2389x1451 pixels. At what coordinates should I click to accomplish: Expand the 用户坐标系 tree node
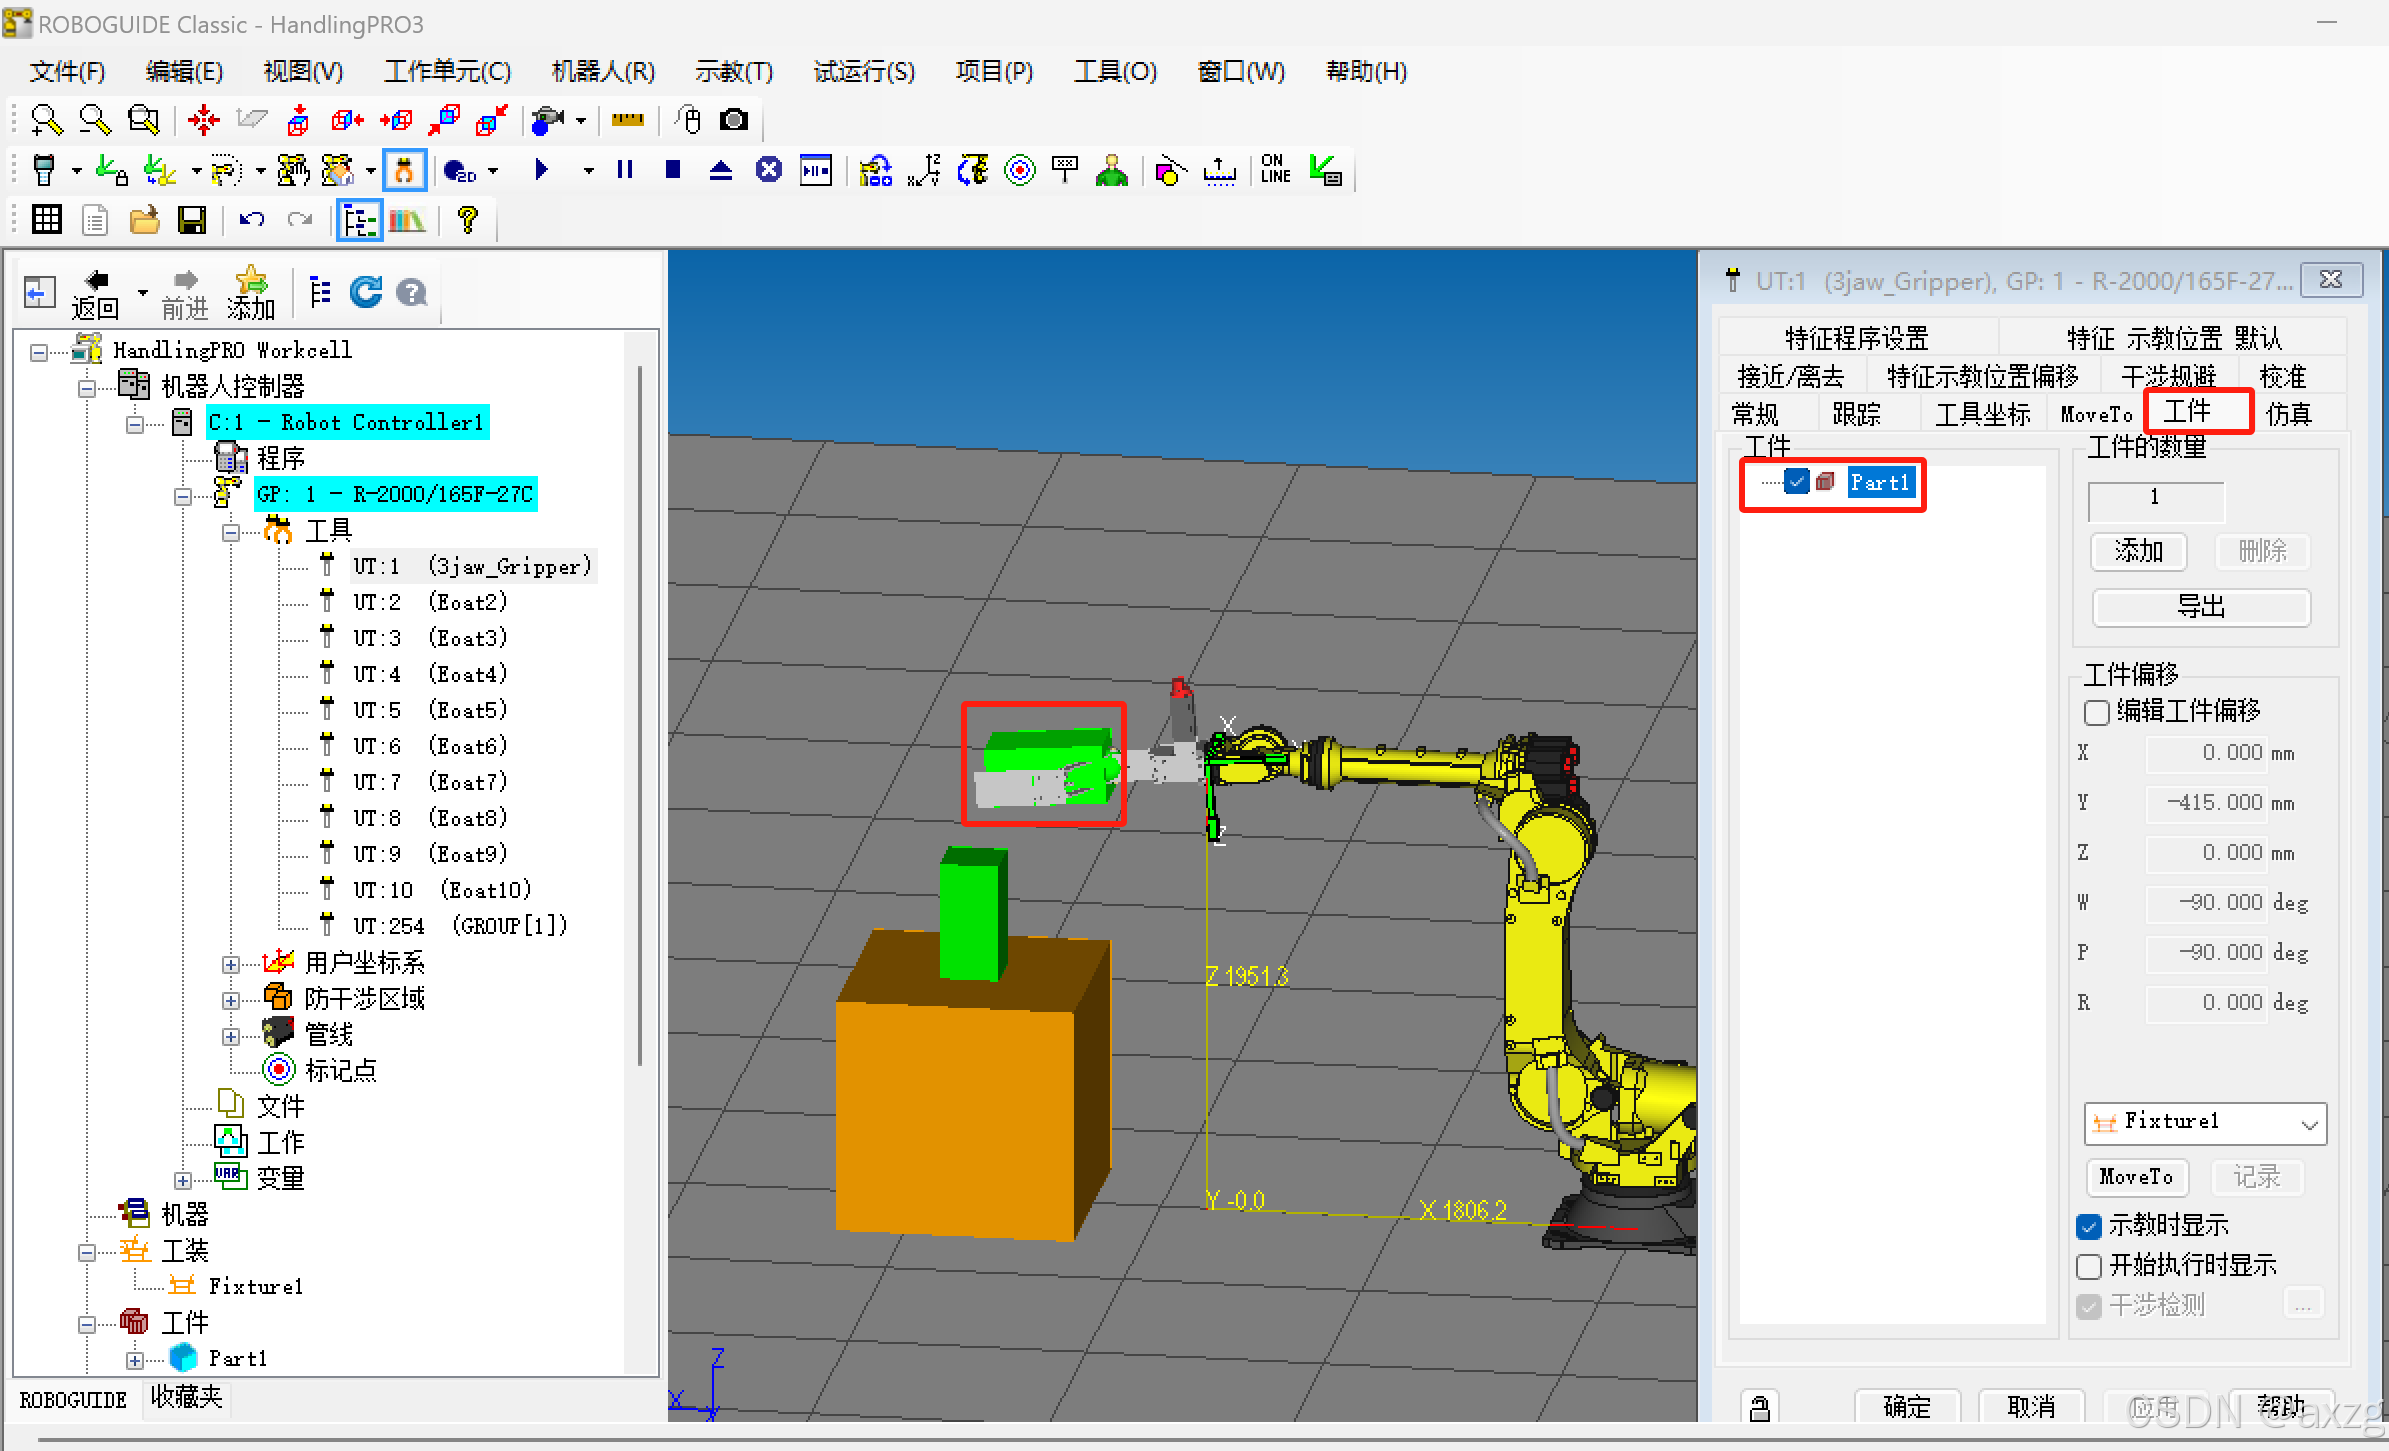tap(231, 964)
